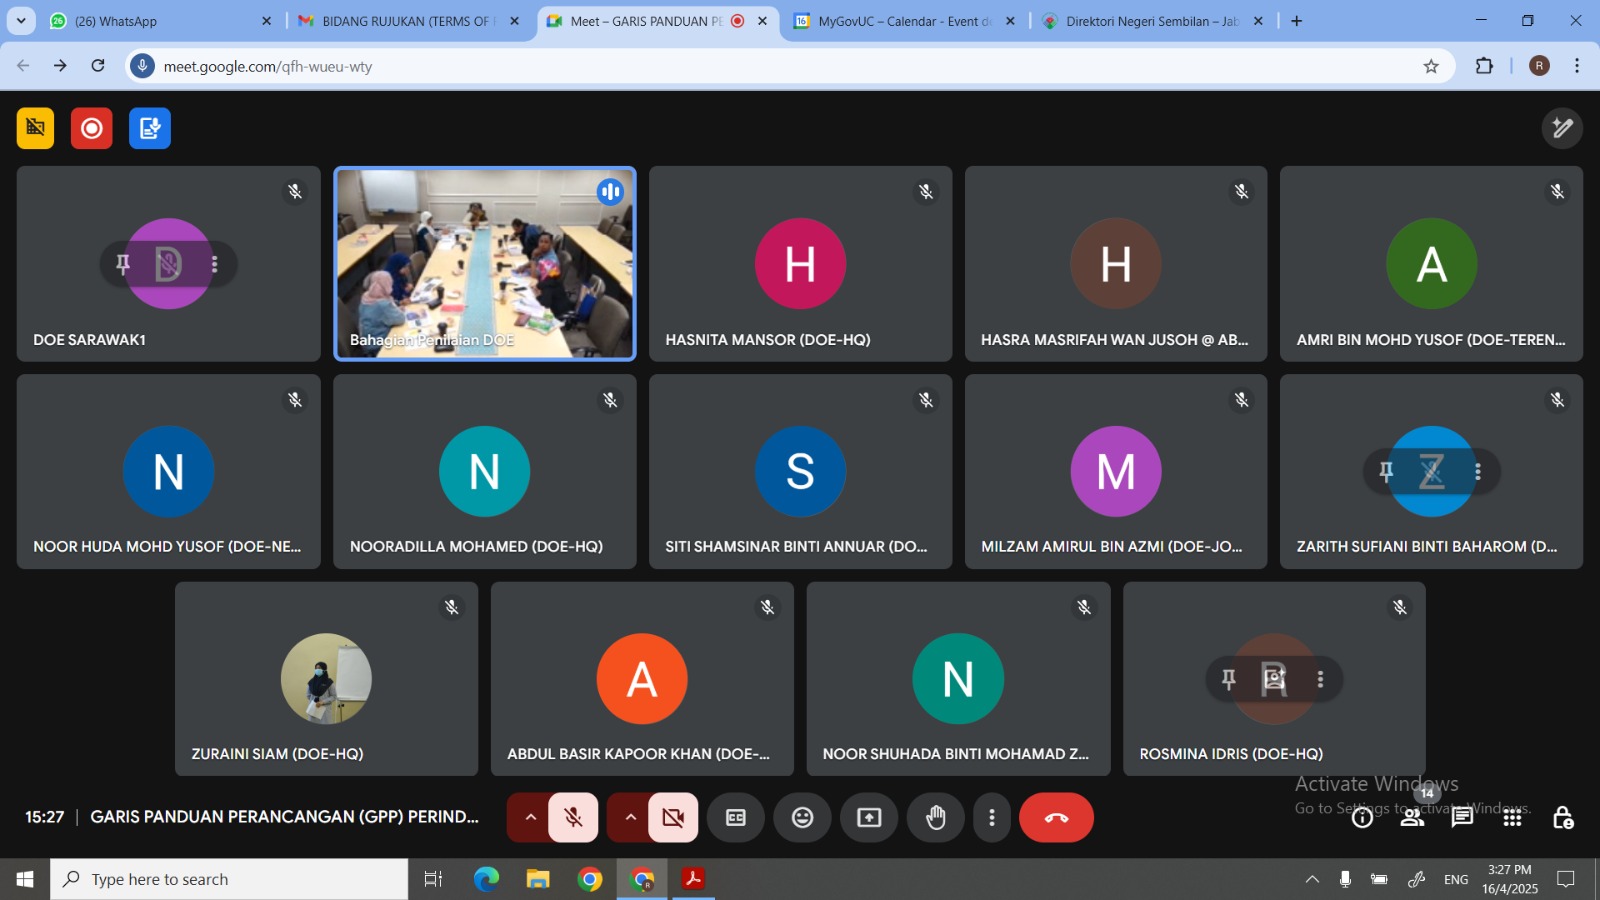Bookmark this page with star icon

[1431, 66]
